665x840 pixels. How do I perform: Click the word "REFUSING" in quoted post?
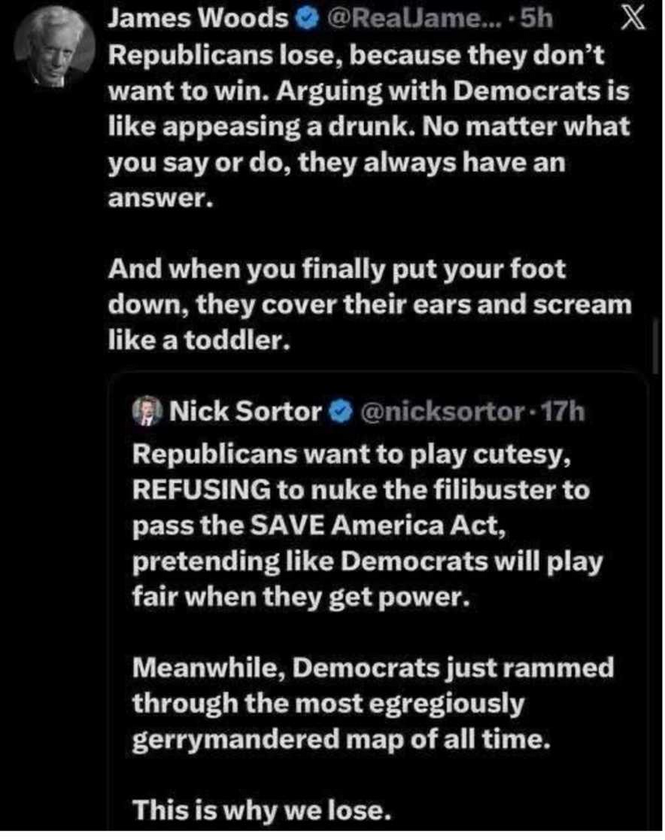click(x=200, y=489)
